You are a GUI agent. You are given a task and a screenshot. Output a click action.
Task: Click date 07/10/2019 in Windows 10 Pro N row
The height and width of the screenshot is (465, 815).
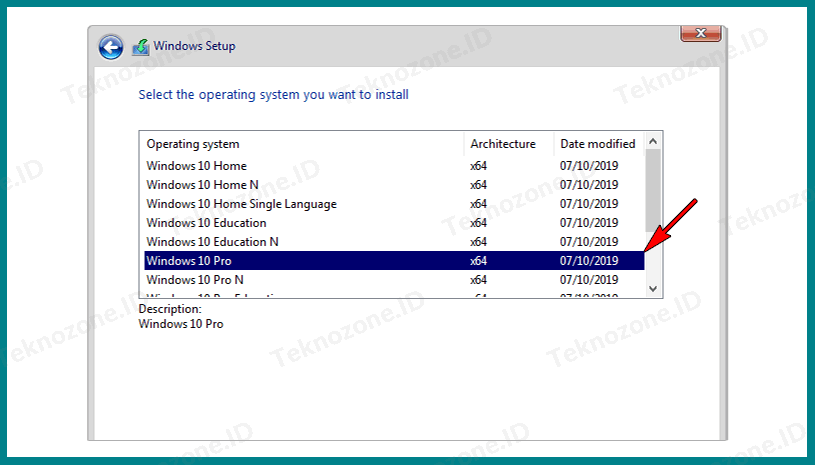tap(589, 280)
